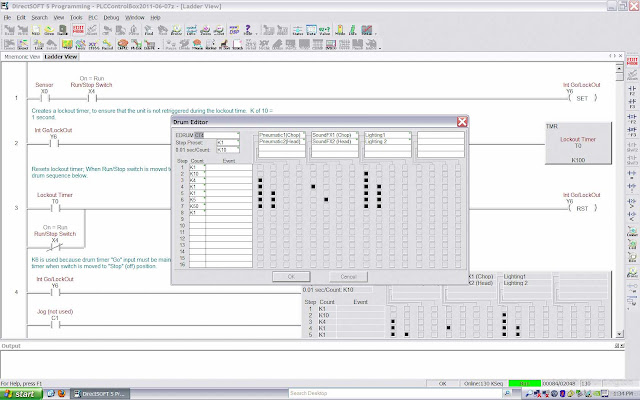Uncheck step 3 box under Pneumatic1(Chop)
The height and width of the screenshot is (400, 640).
(260, 180)
